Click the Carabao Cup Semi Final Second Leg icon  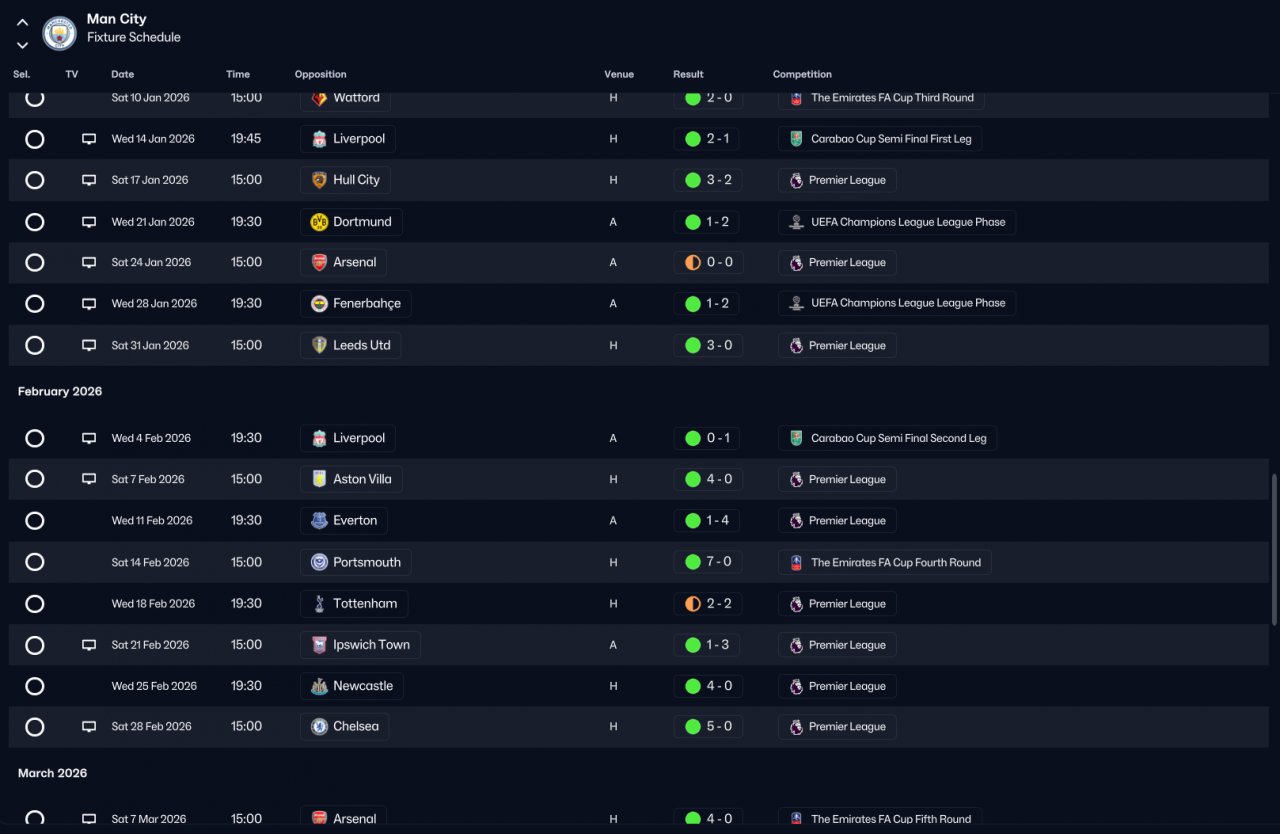point(796,438)
